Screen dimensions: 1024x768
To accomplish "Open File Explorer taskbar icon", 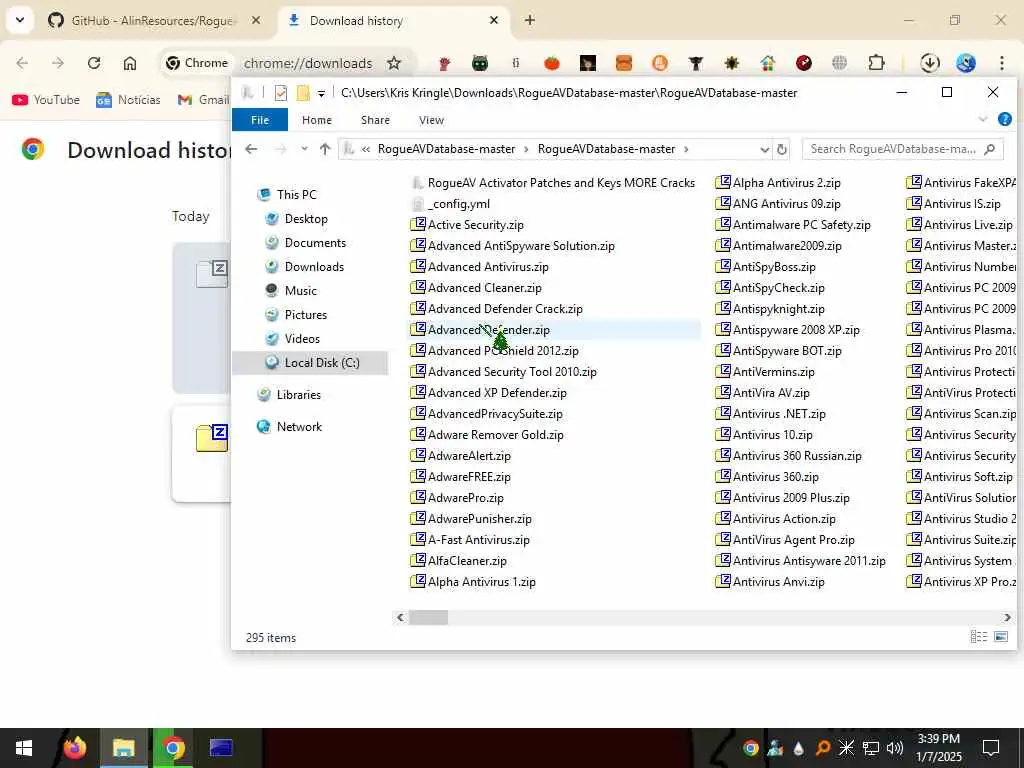I will tap(123, 748).
